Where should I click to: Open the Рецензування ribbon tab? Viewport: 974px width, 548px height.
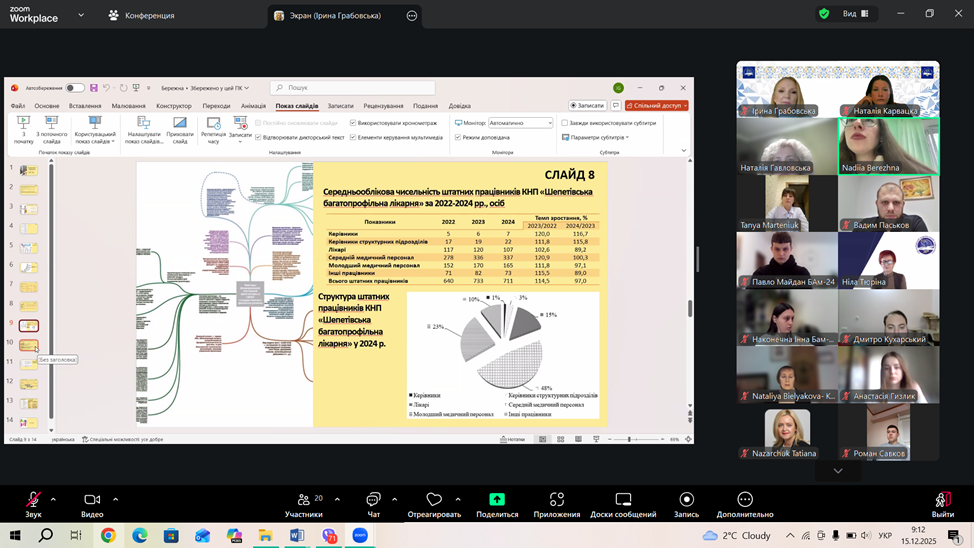point(383,106)
